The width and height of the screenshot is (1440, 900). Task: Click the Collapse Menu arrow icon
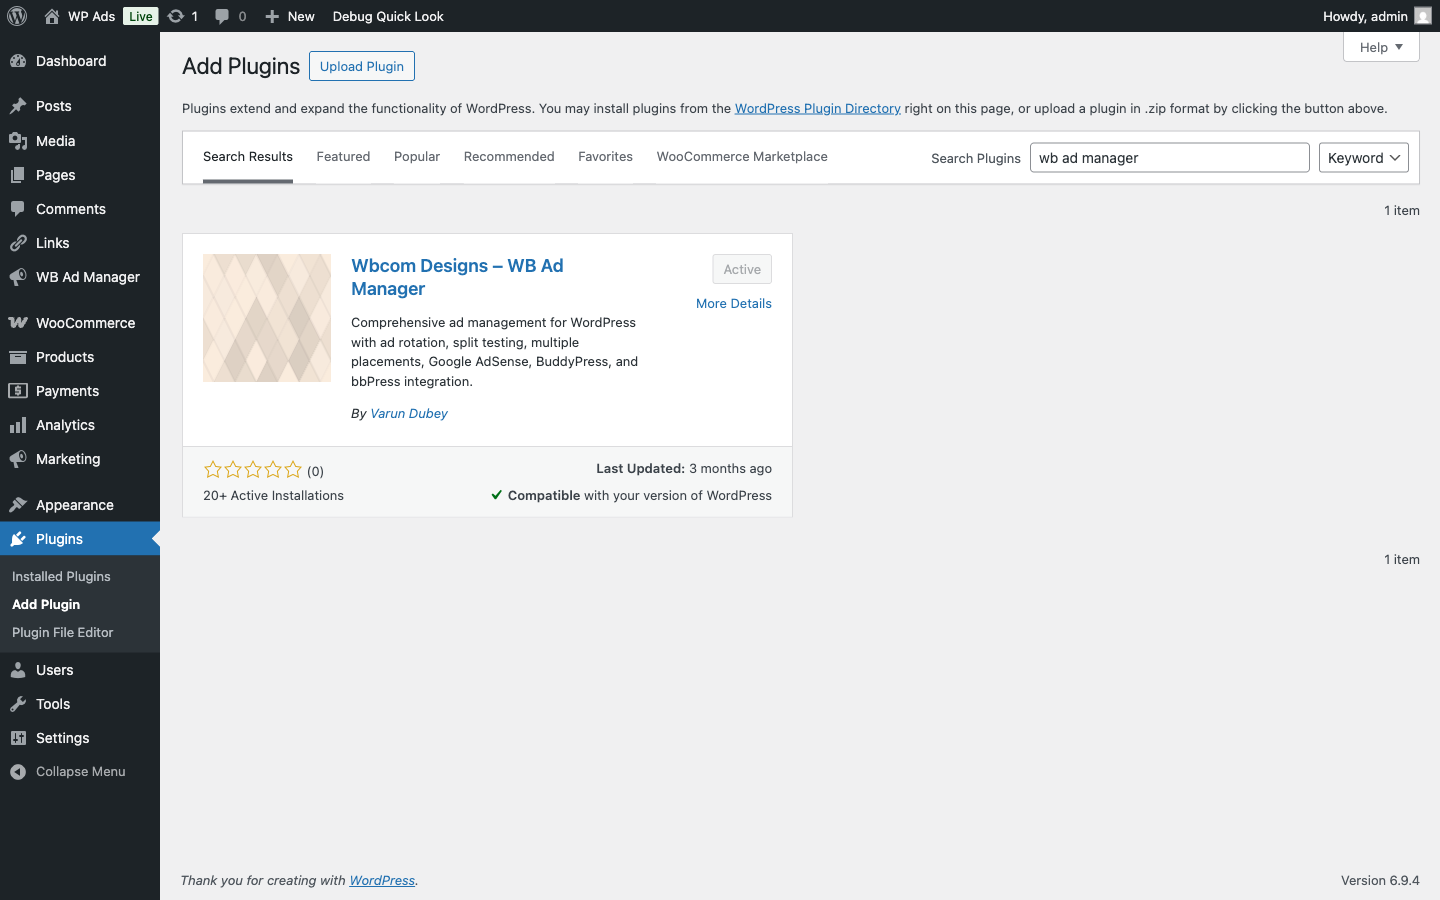pos(18,772)
